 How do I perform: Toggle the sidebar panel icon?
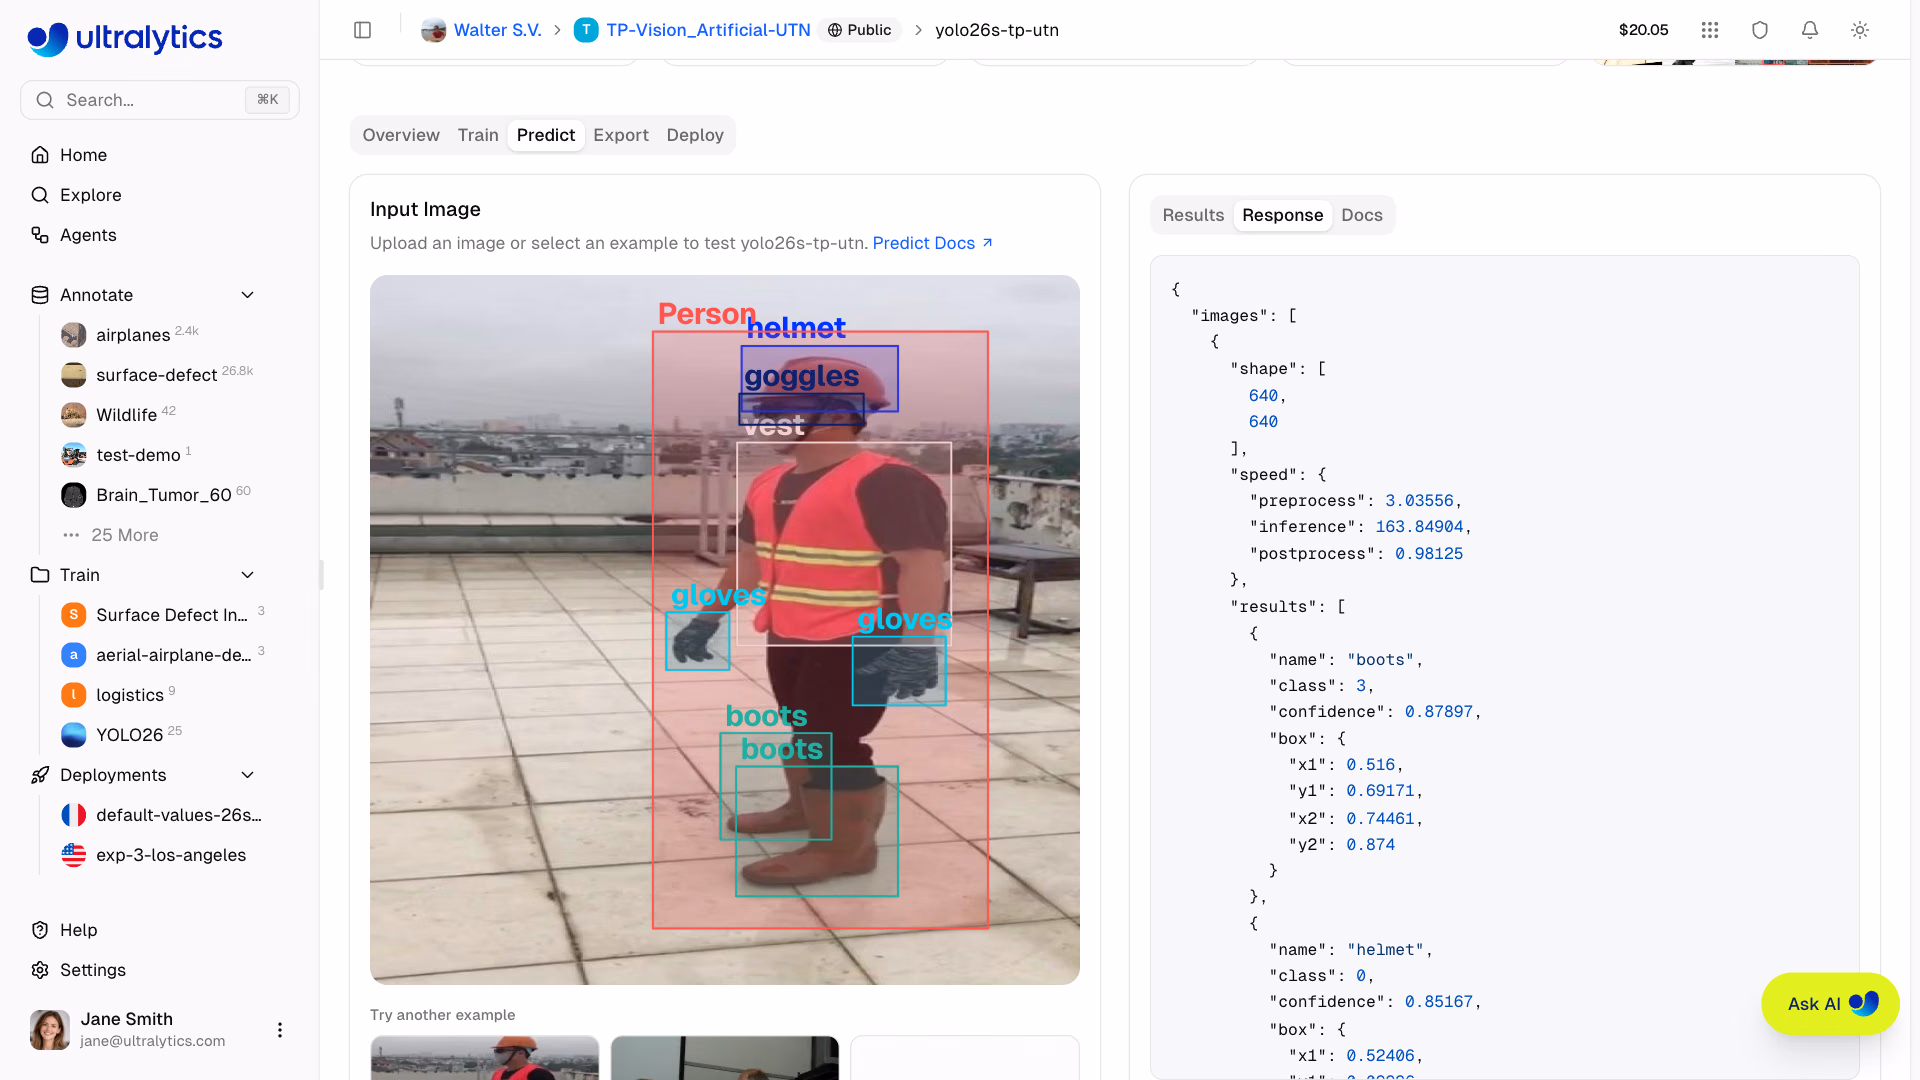363,30
